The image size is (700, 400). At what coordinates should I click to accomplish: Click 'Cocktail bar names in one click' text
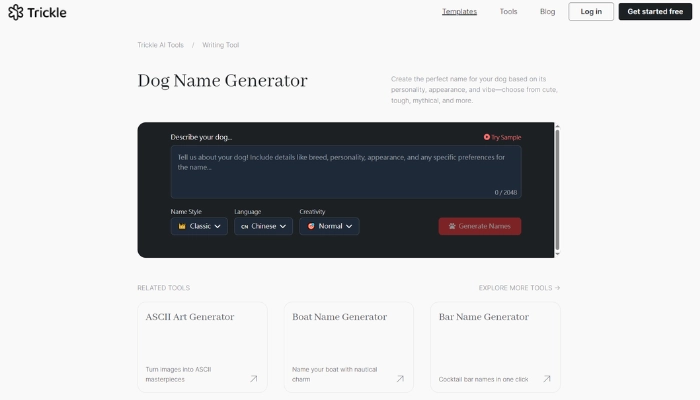pyautogui.click(x=483, y=379)
